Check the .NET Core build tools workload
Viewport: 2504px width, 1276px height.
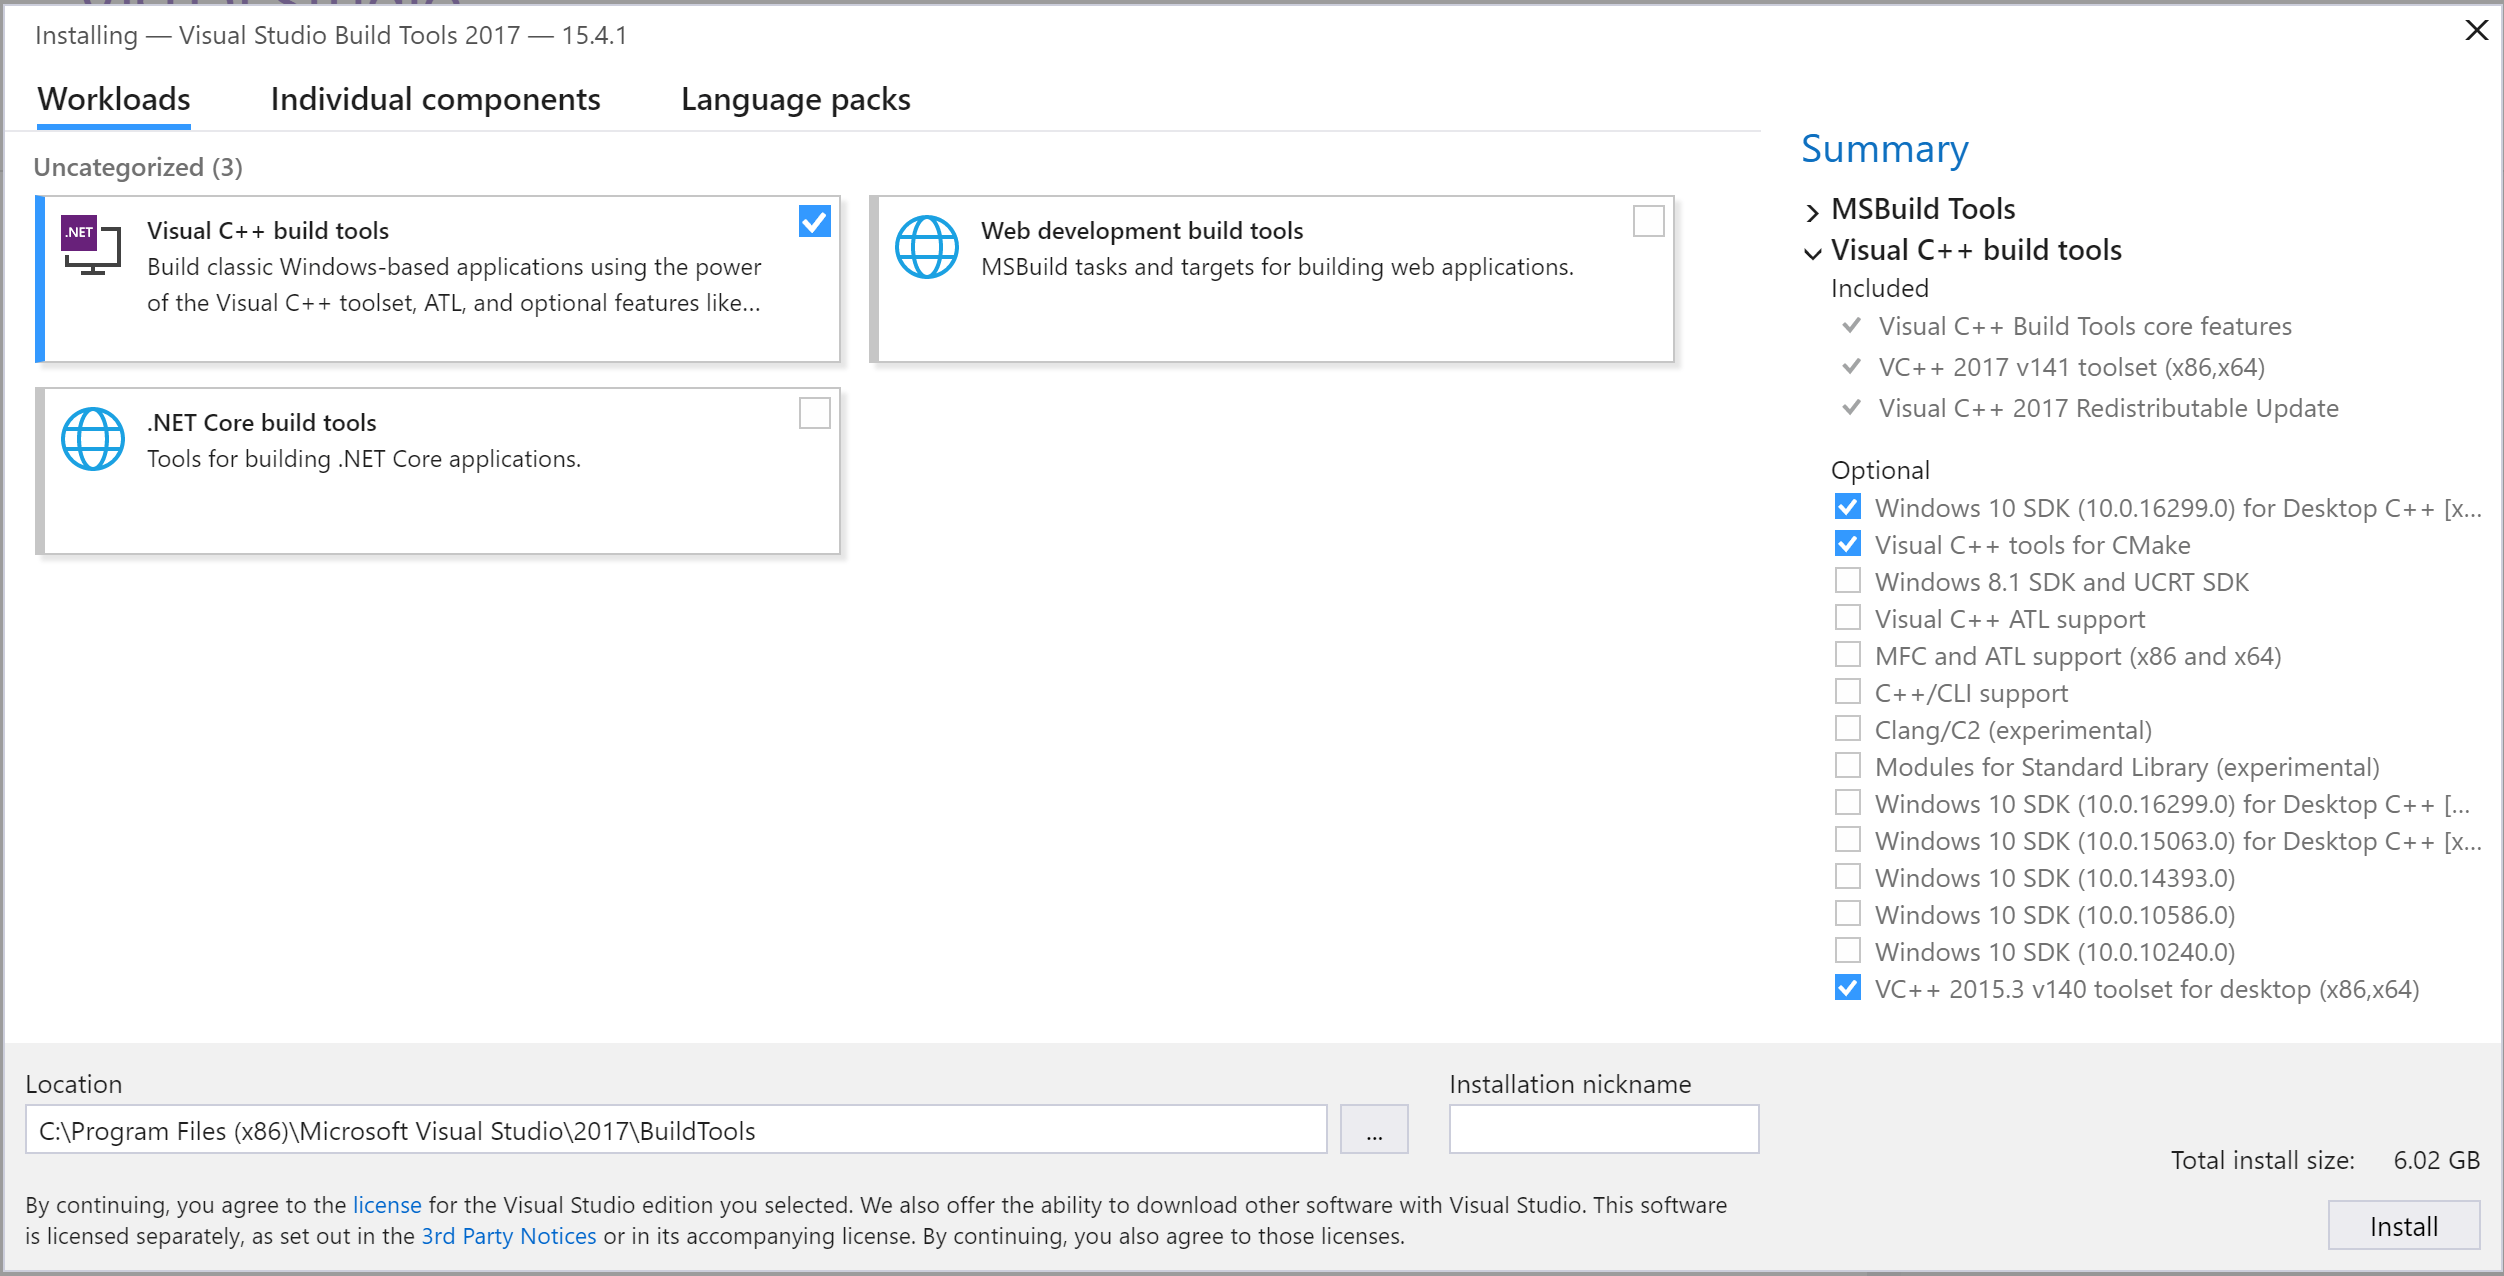(814, 413)
